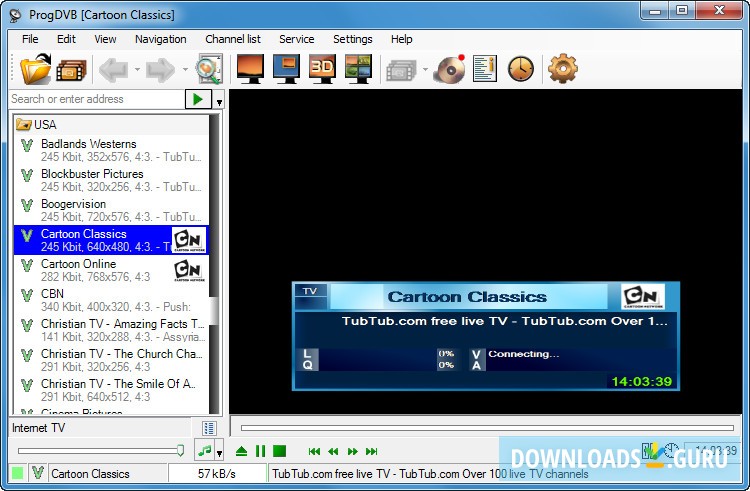Expand the address bar dropdown arrow
The width and height of the screenshot is (750, 491).
[219, 101]
